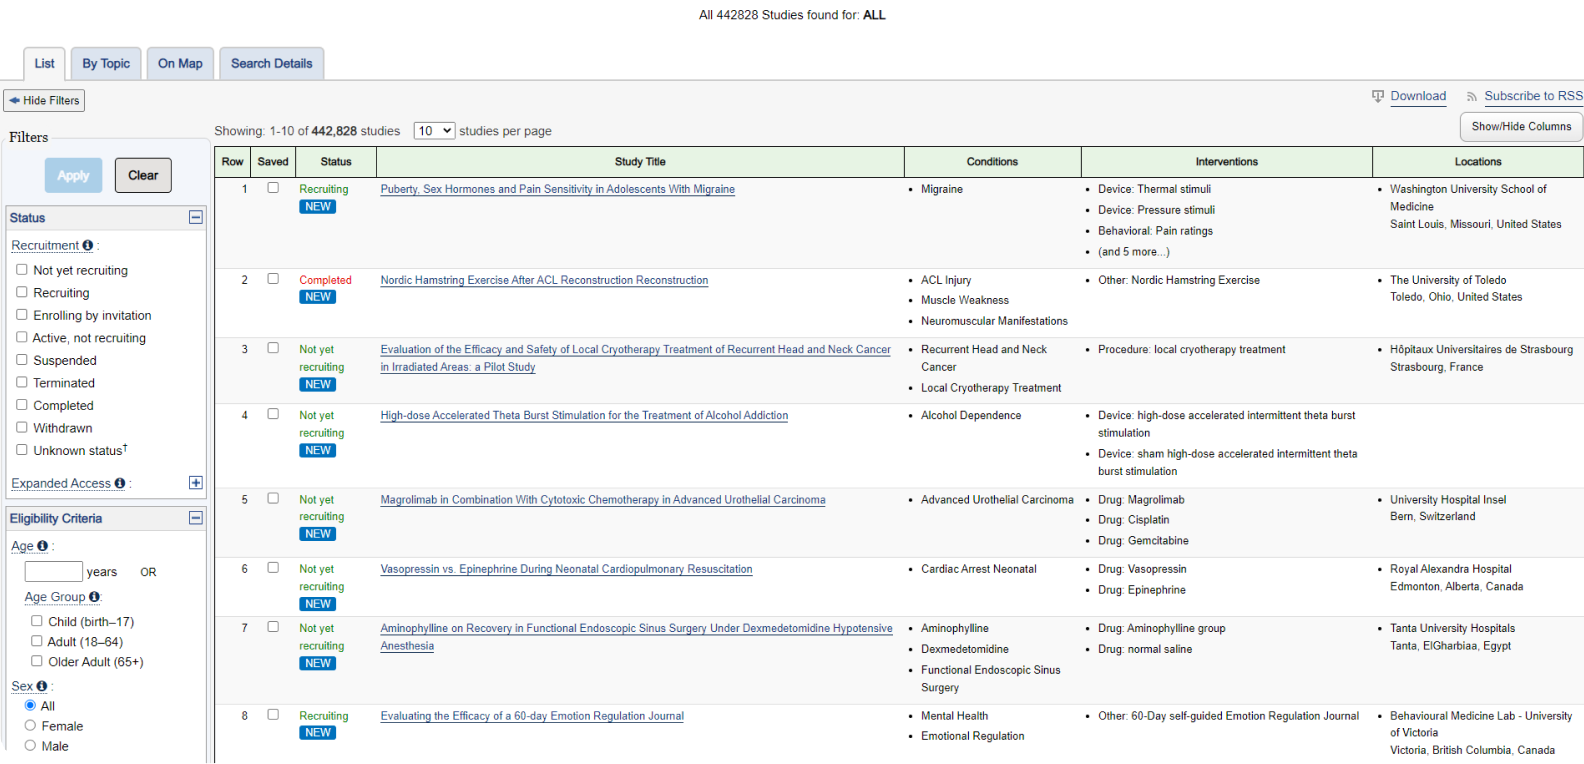This screenshot has height=764, width=1584.
Task: Open the info icon beside Recruitment
Action: pos(88,245)
